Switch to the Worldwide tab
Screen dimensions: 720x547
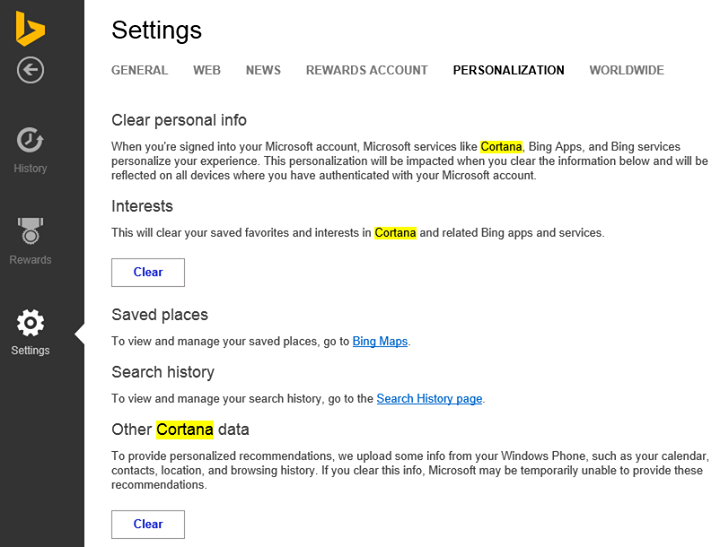point(627,70)
